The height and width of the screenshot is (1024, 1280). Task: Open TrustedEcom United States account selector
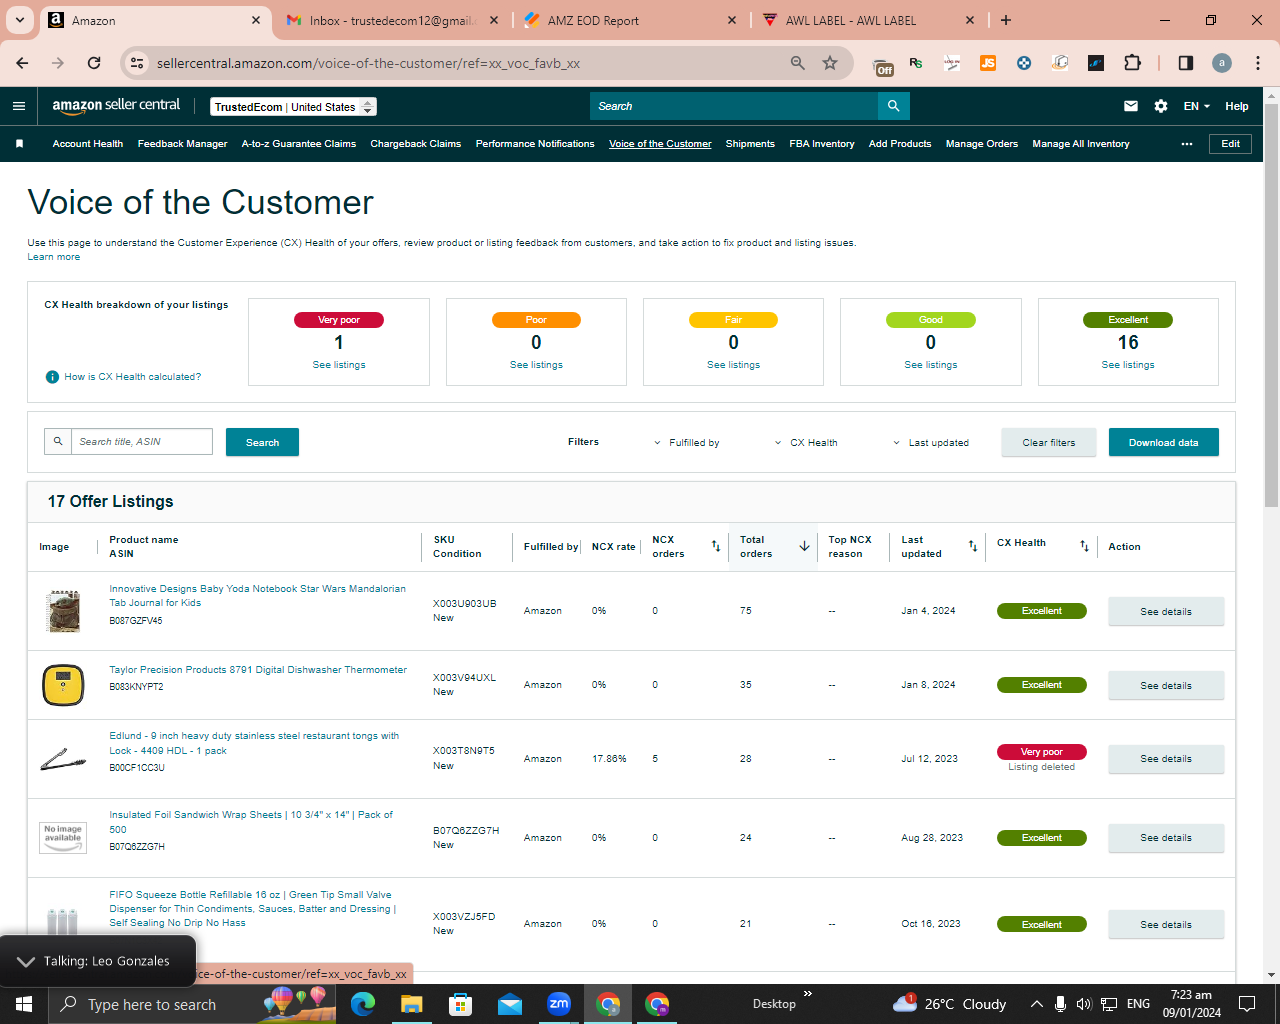coord(294,107)
